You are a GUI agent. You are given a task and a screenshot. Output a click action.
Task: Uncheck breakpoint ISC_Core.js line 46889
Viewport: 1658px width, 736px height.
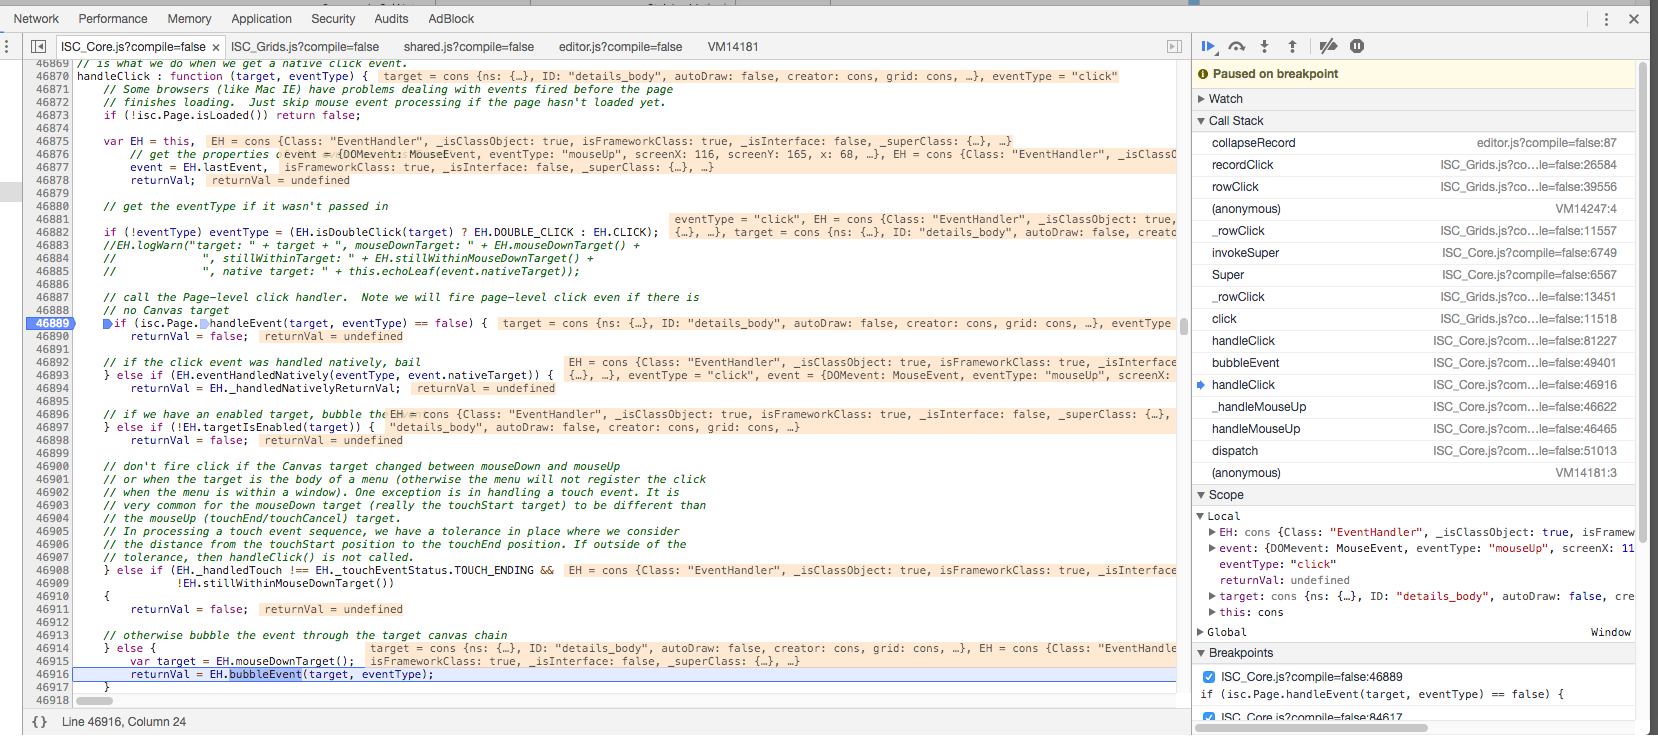click(1209, 677)
